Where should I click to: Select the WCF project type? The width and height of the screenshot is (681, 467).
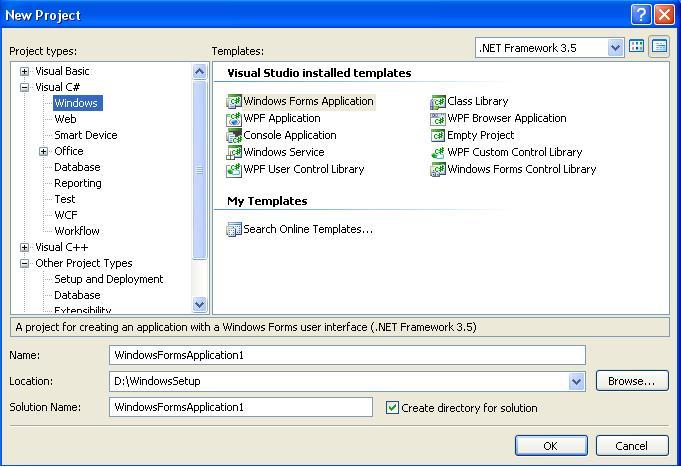pyautogui.click(x=66, y=215)
